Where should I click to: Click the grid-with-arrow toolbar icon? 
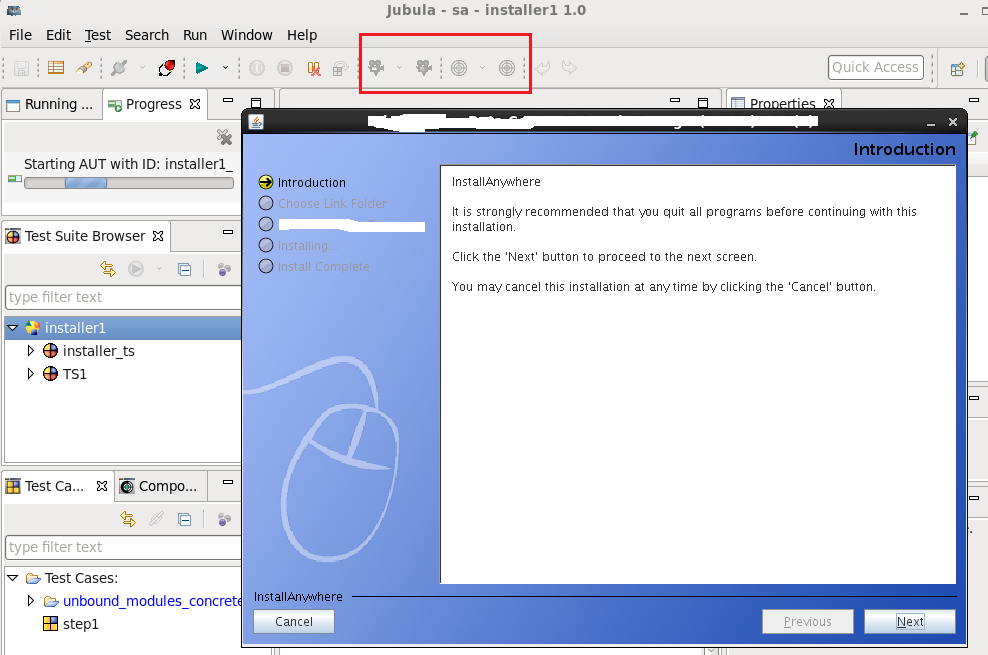click(340, 68)
